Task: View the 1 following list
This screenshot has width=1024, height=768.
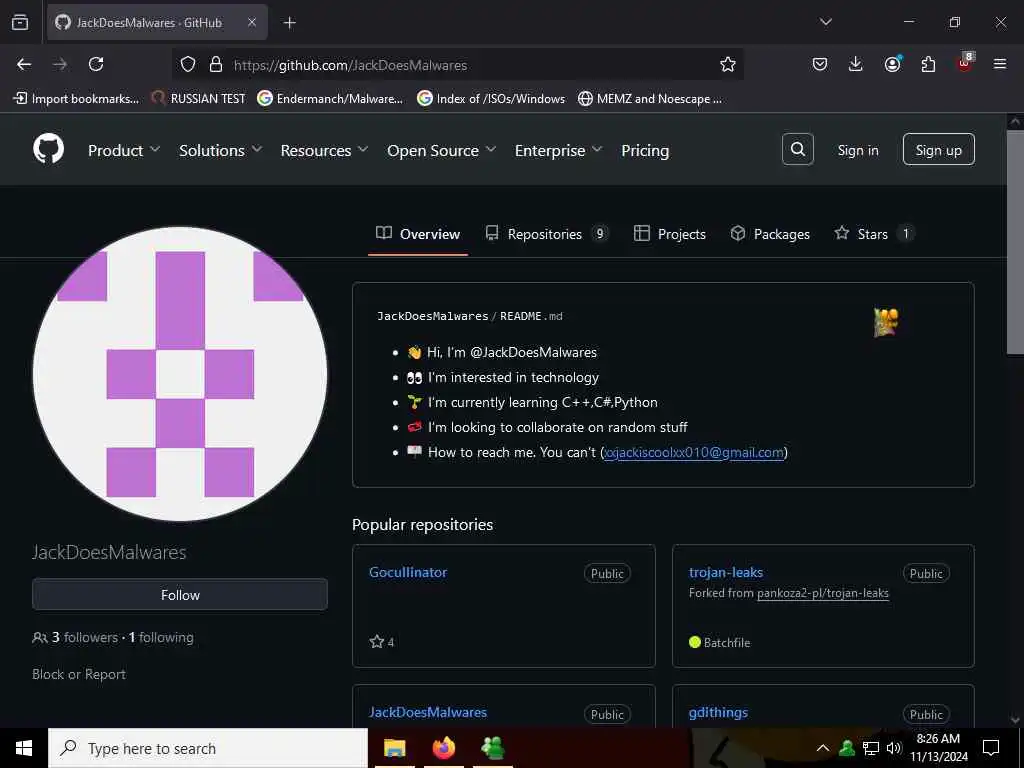Action: click(x=161, y=637)
